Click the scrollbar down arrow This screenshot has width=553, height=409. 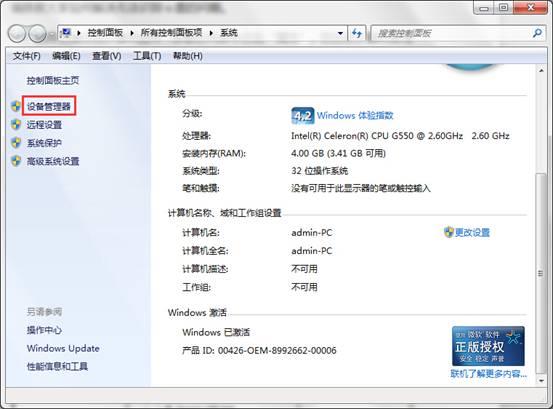(x=541, y=381)
